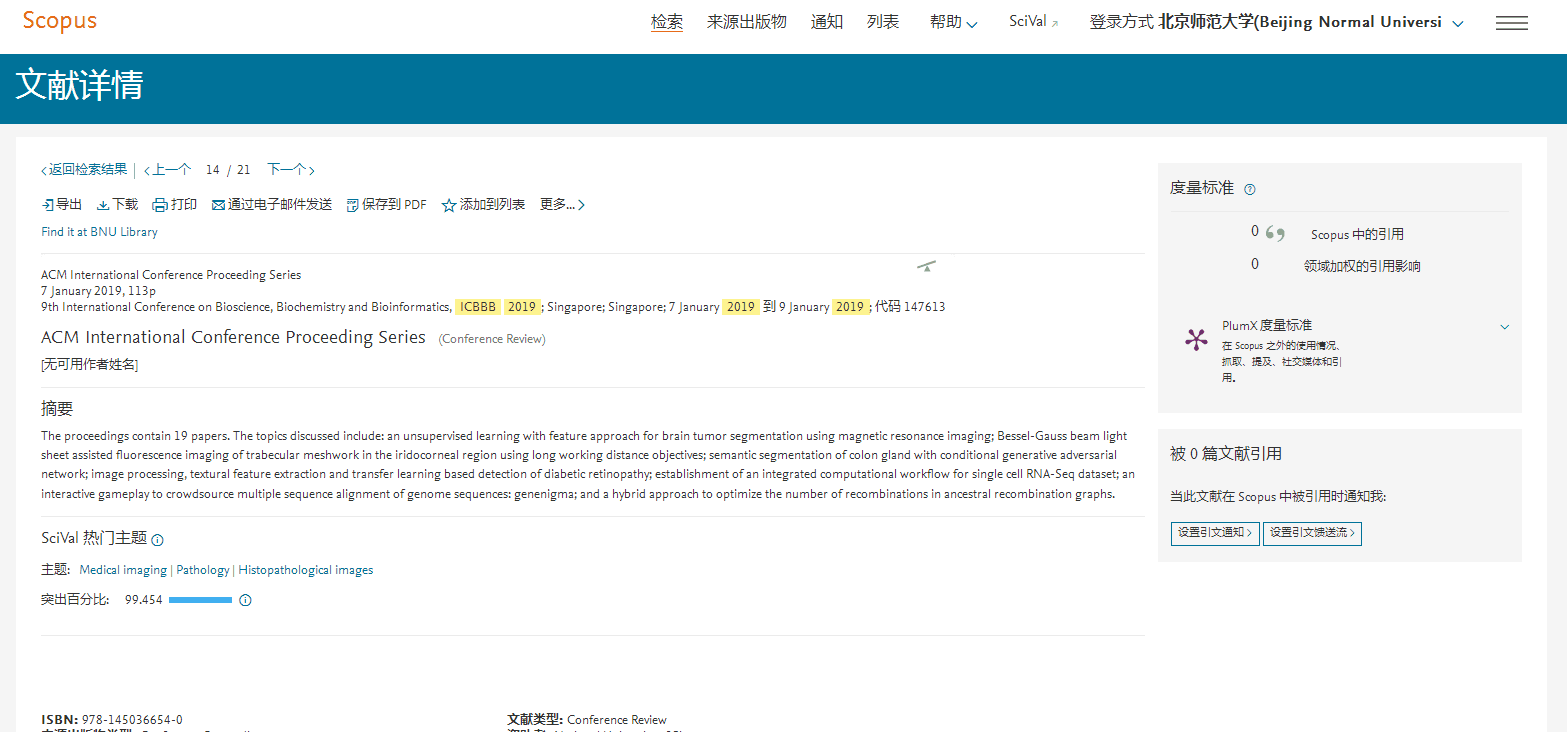
Task: Click the PlumX metrics logo icon
Action: [x=1196, y=340]
